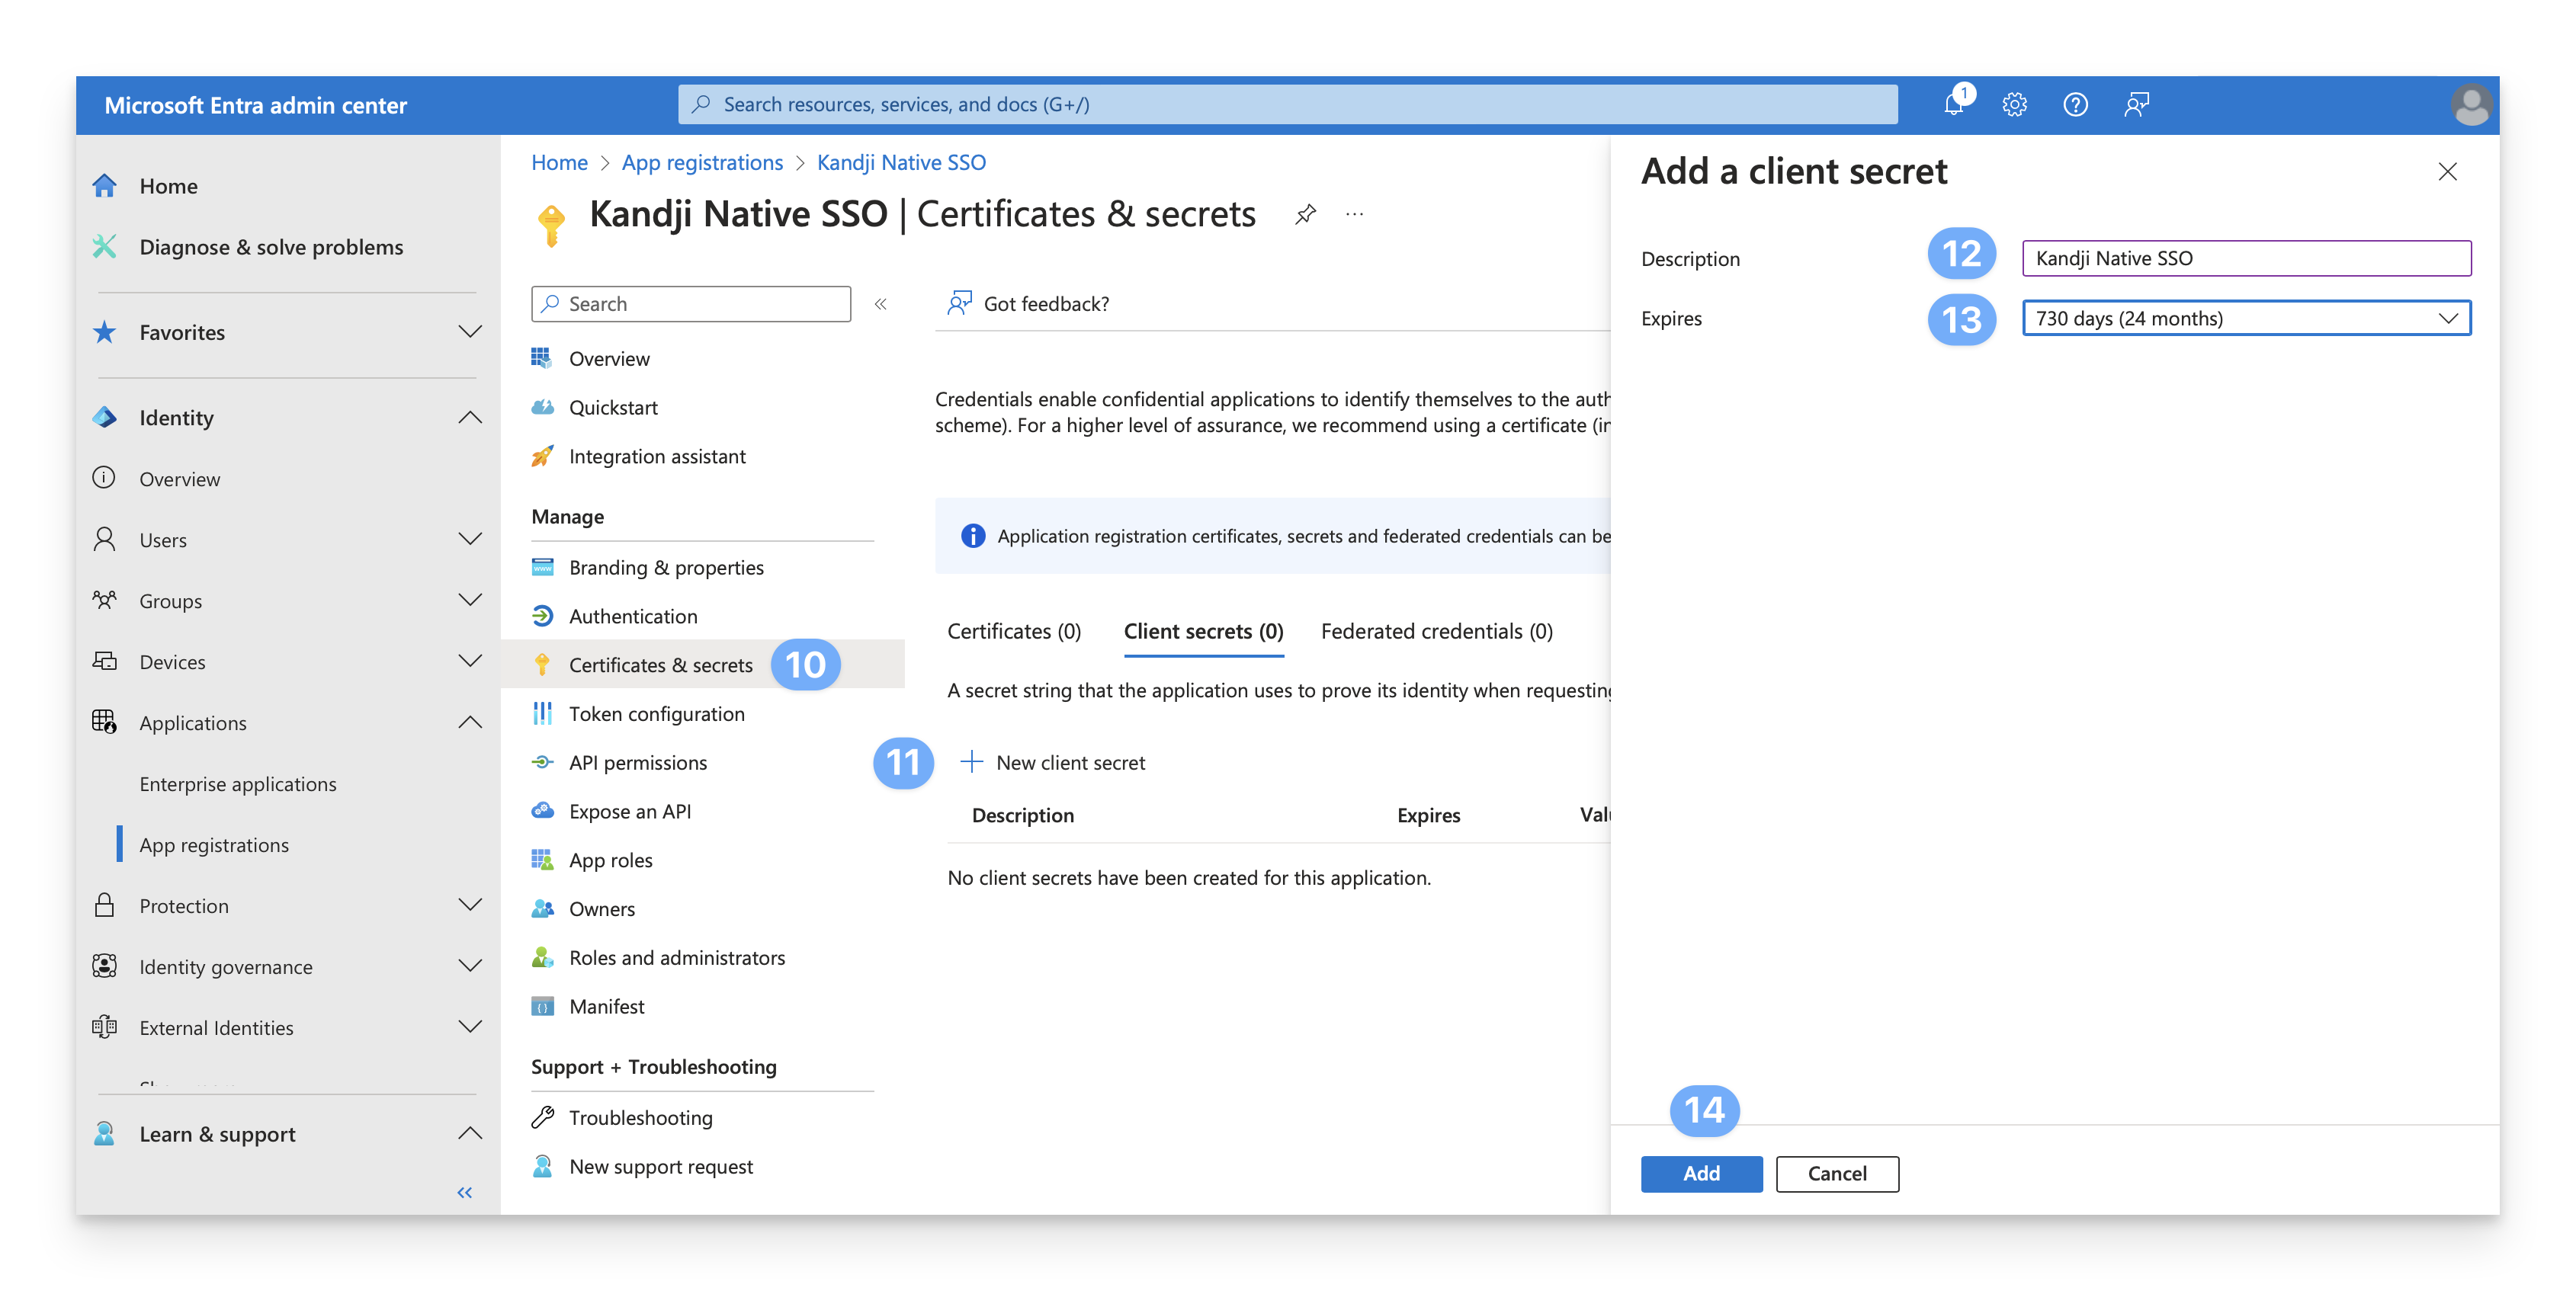The width and height of the screenshot is (2576, 1291).
Task: Expand the Users section
Action: (x=470, y=540)
